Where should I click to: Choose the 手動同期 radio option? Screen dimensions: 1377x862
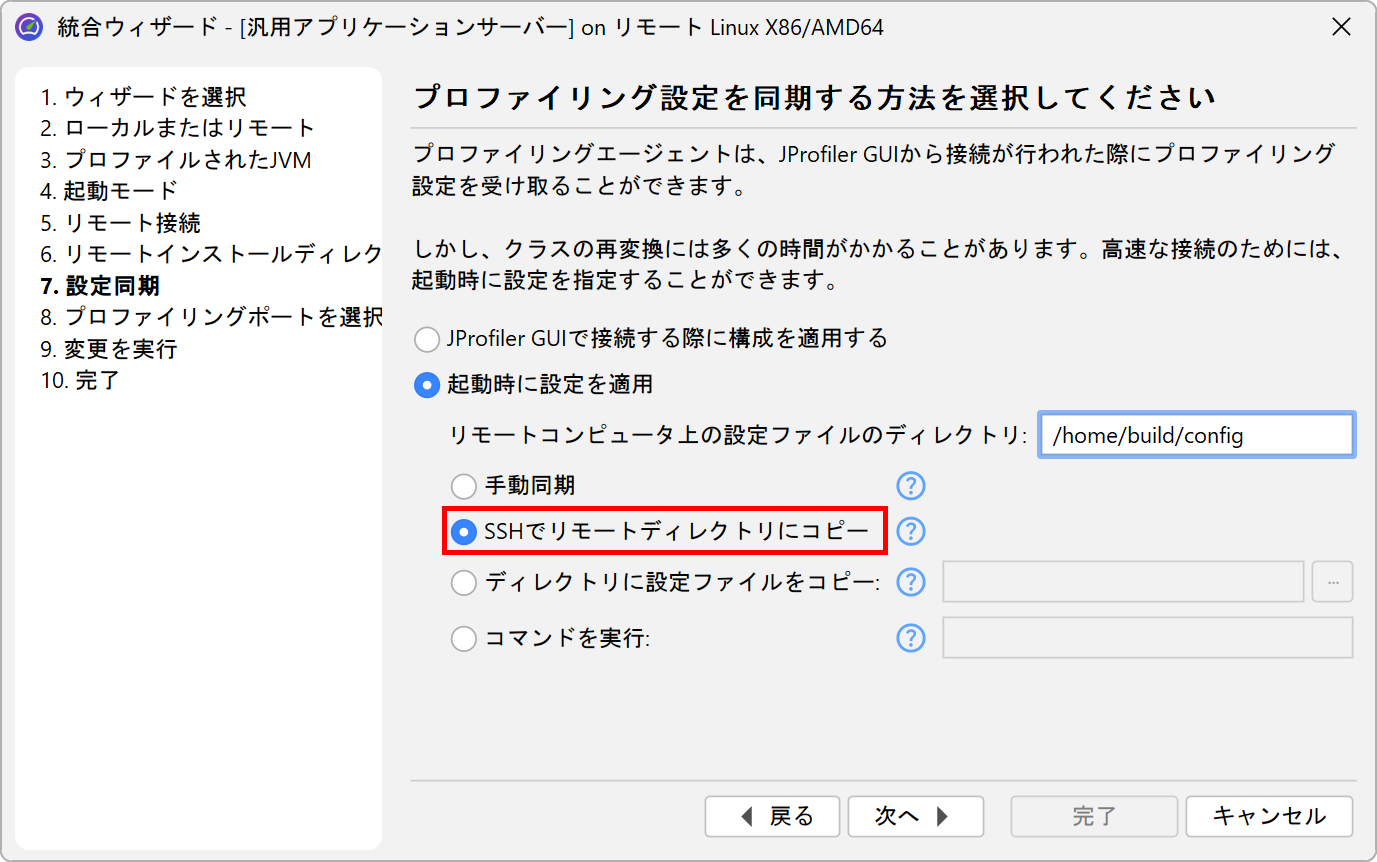point(513,486)
